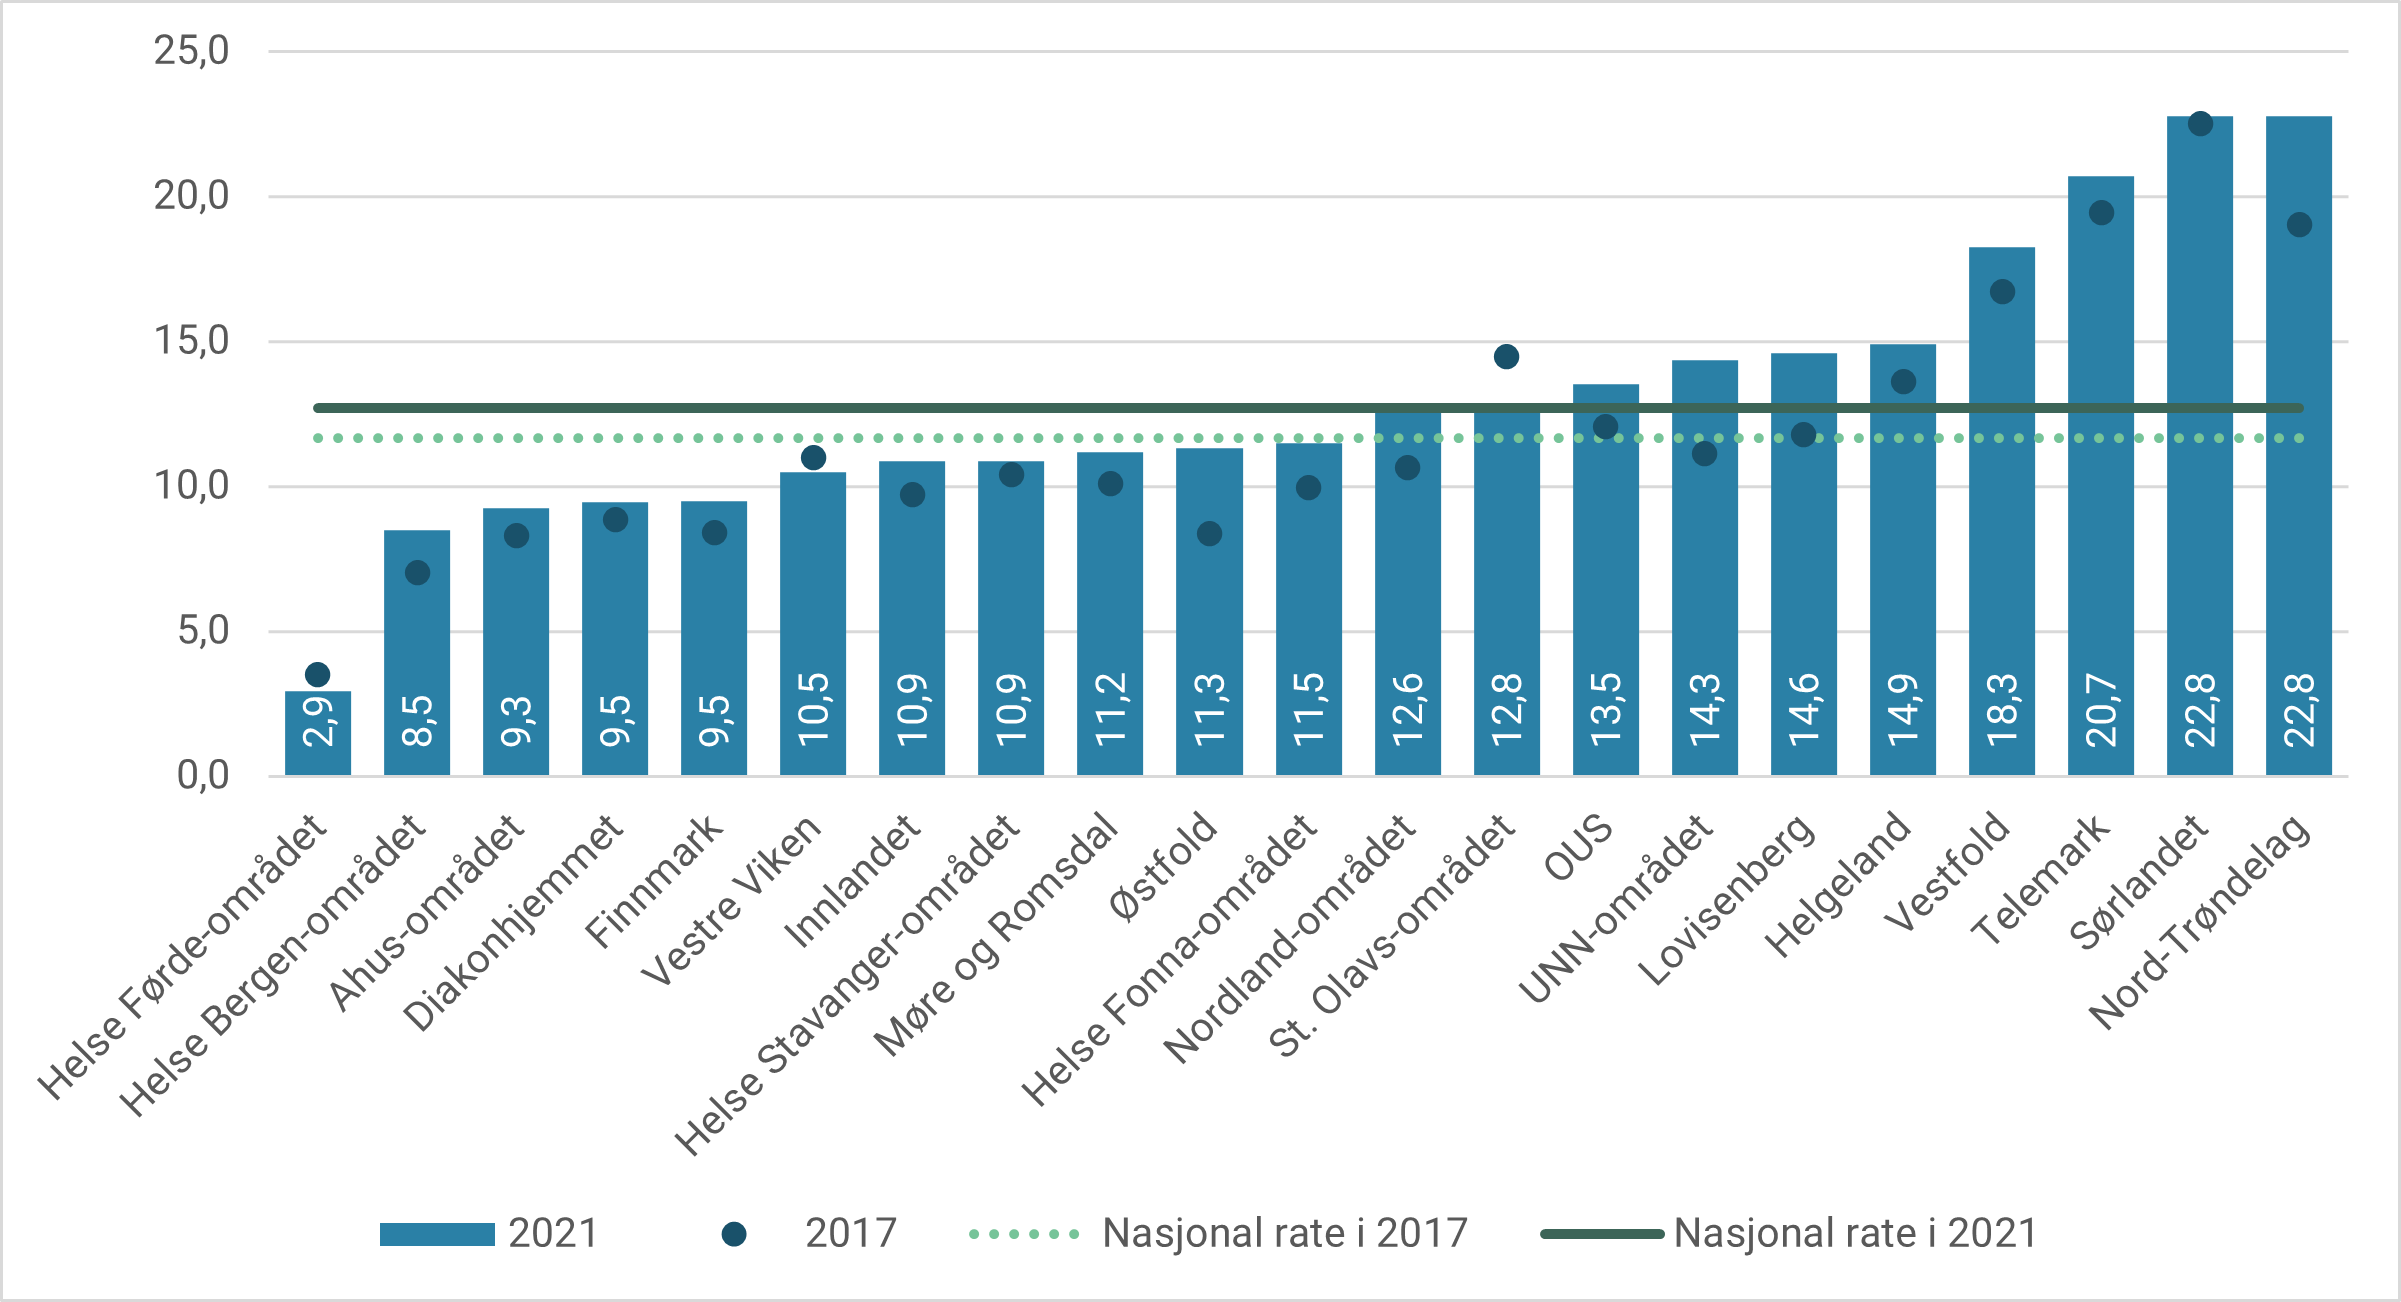Click the 2021 legend text label

pyautogui.click(x=553, y=1233)
